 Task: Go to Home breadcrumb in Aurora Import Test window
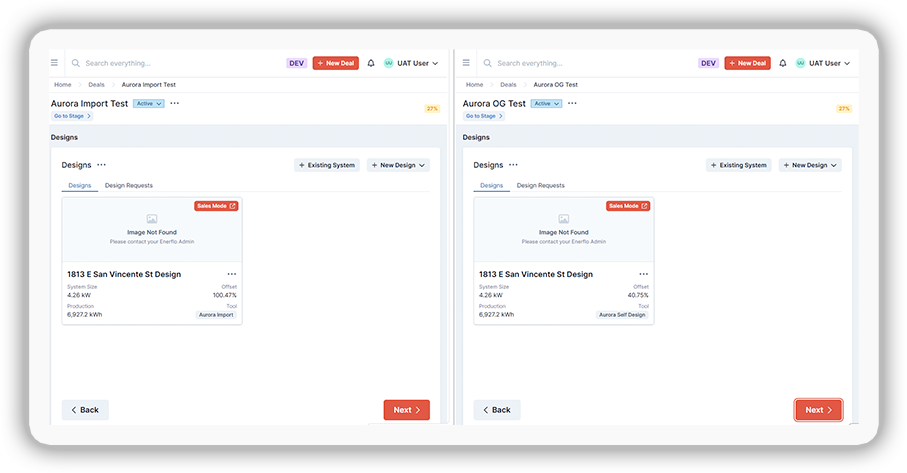coord(62,84)
